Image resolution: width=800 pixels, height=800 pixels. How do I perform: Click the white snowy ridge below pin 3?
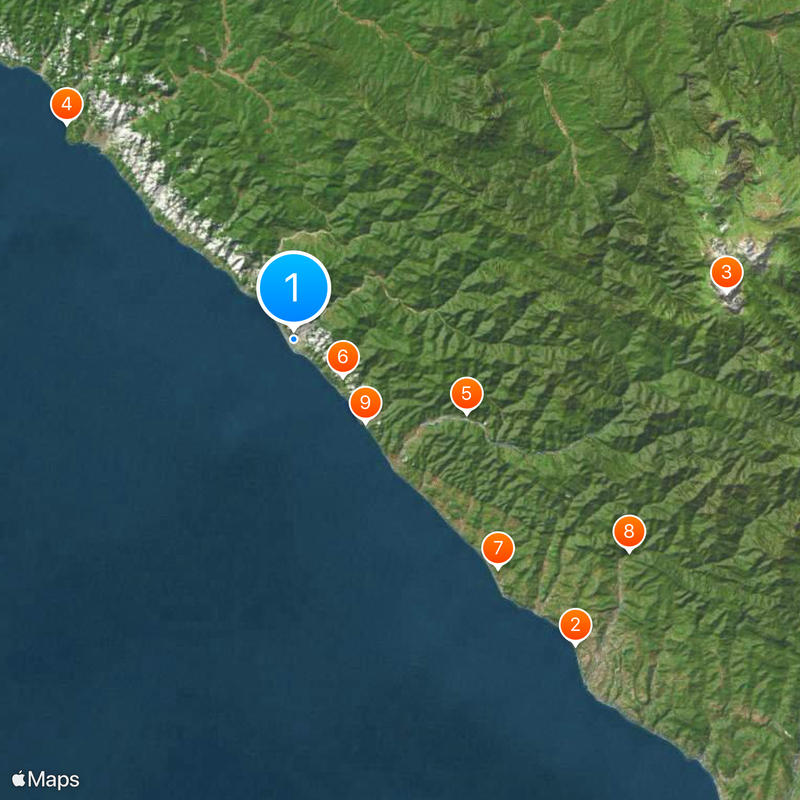coord(735,303)
